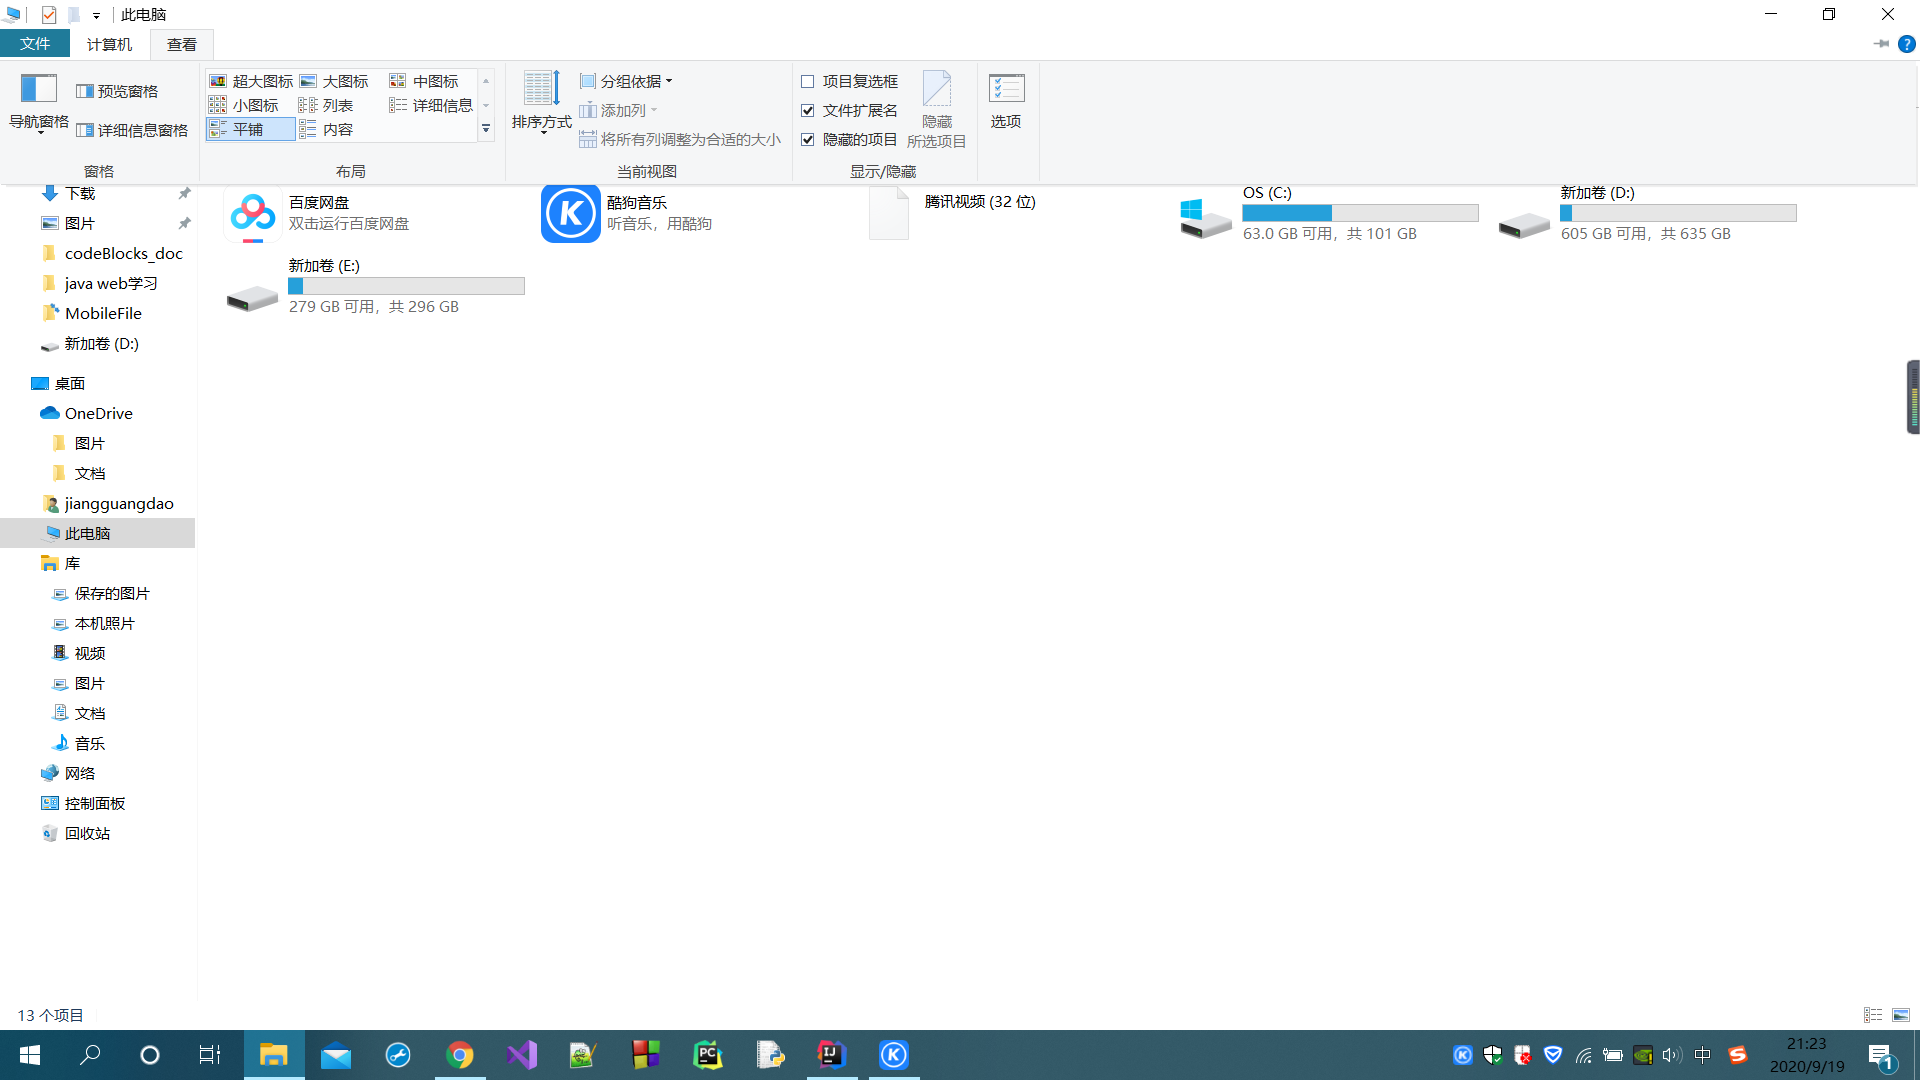Switch to large thumbnails view in the status bar
This screenshot has height=1080, width=1920.
point(1901,1015)
